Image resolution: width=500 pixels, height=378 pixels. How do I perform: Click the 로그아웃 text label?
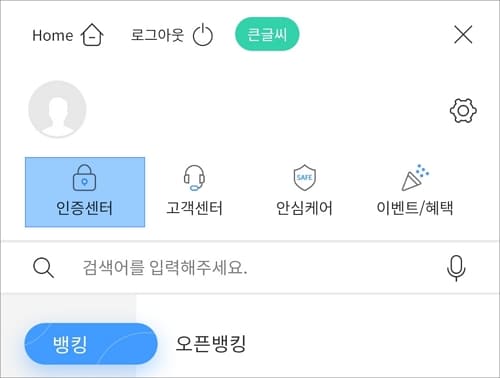157,35
